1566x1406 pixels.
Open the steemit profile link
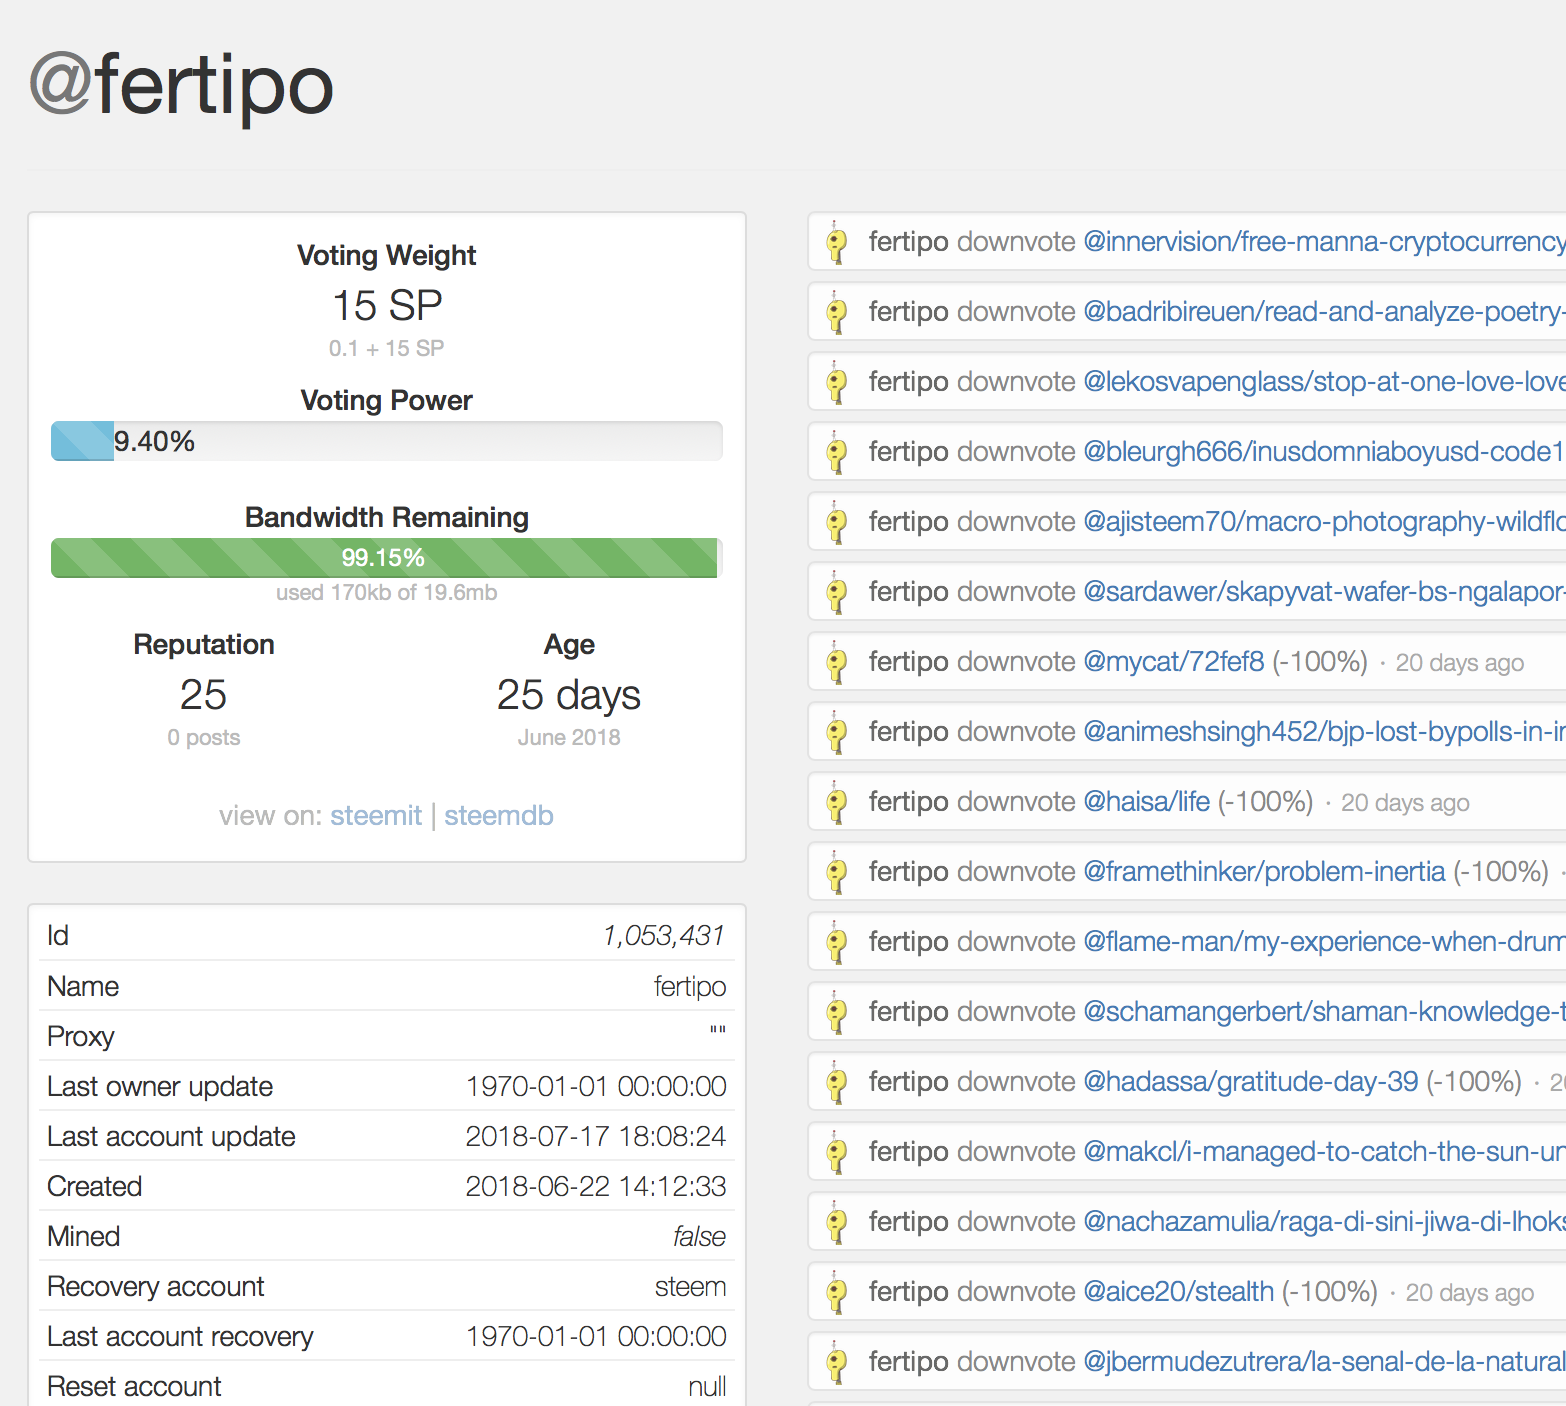pyautogui.click(x=376, y=816)
